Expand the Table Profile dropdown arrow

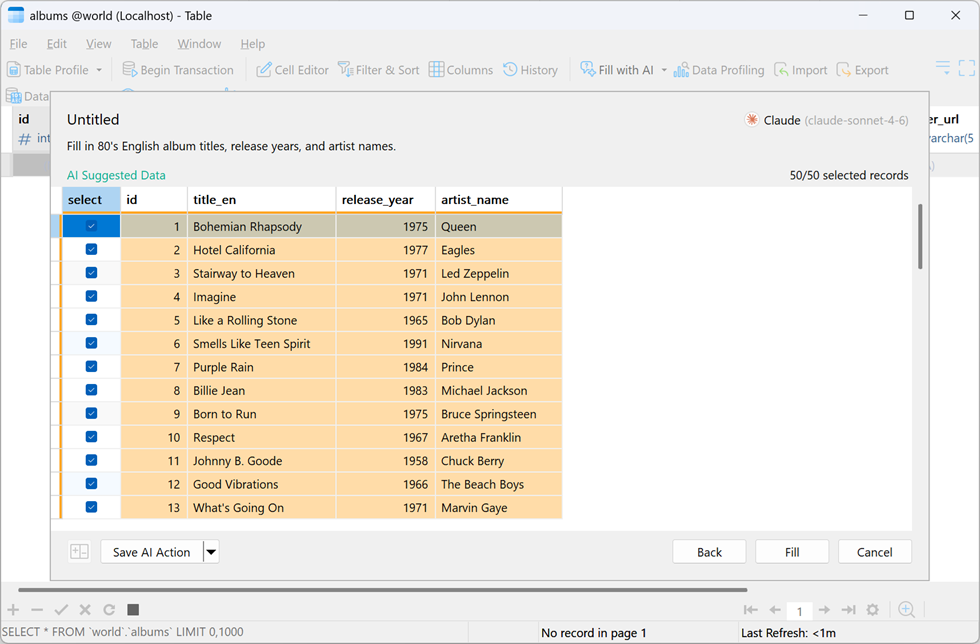(99, 70)
